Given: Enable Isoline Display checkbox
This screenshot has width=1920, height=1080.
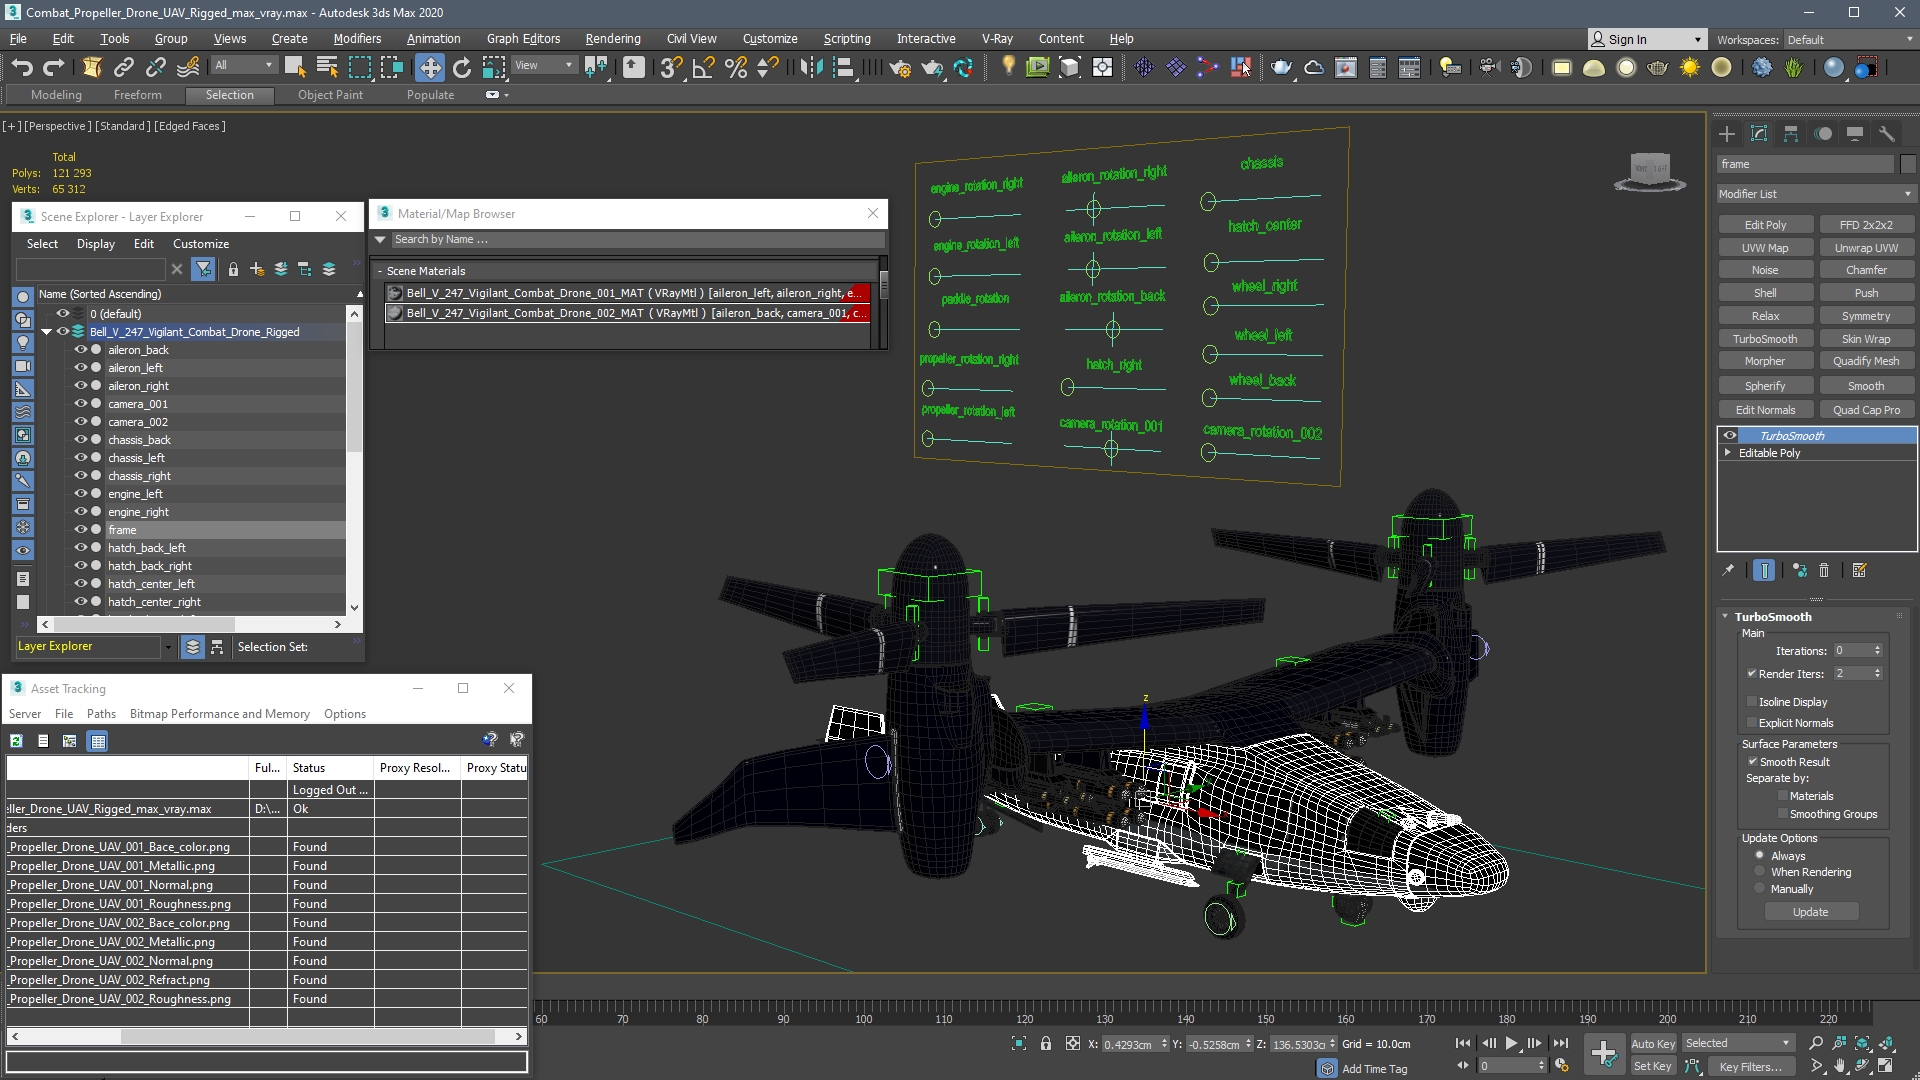Looking at the screenshot, I should point(1752,702).
